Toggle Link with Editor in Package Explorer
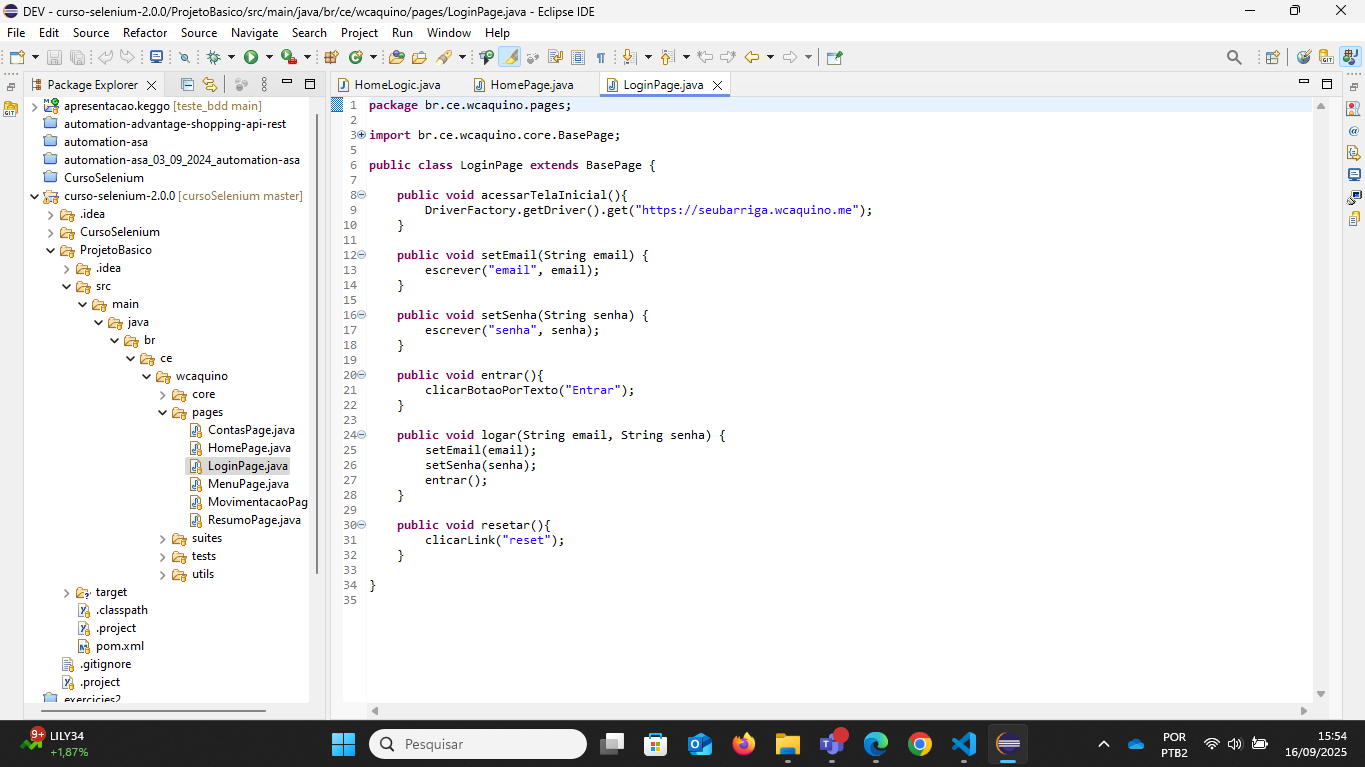Screen dimensions: 1365x767 click(209, 85)
